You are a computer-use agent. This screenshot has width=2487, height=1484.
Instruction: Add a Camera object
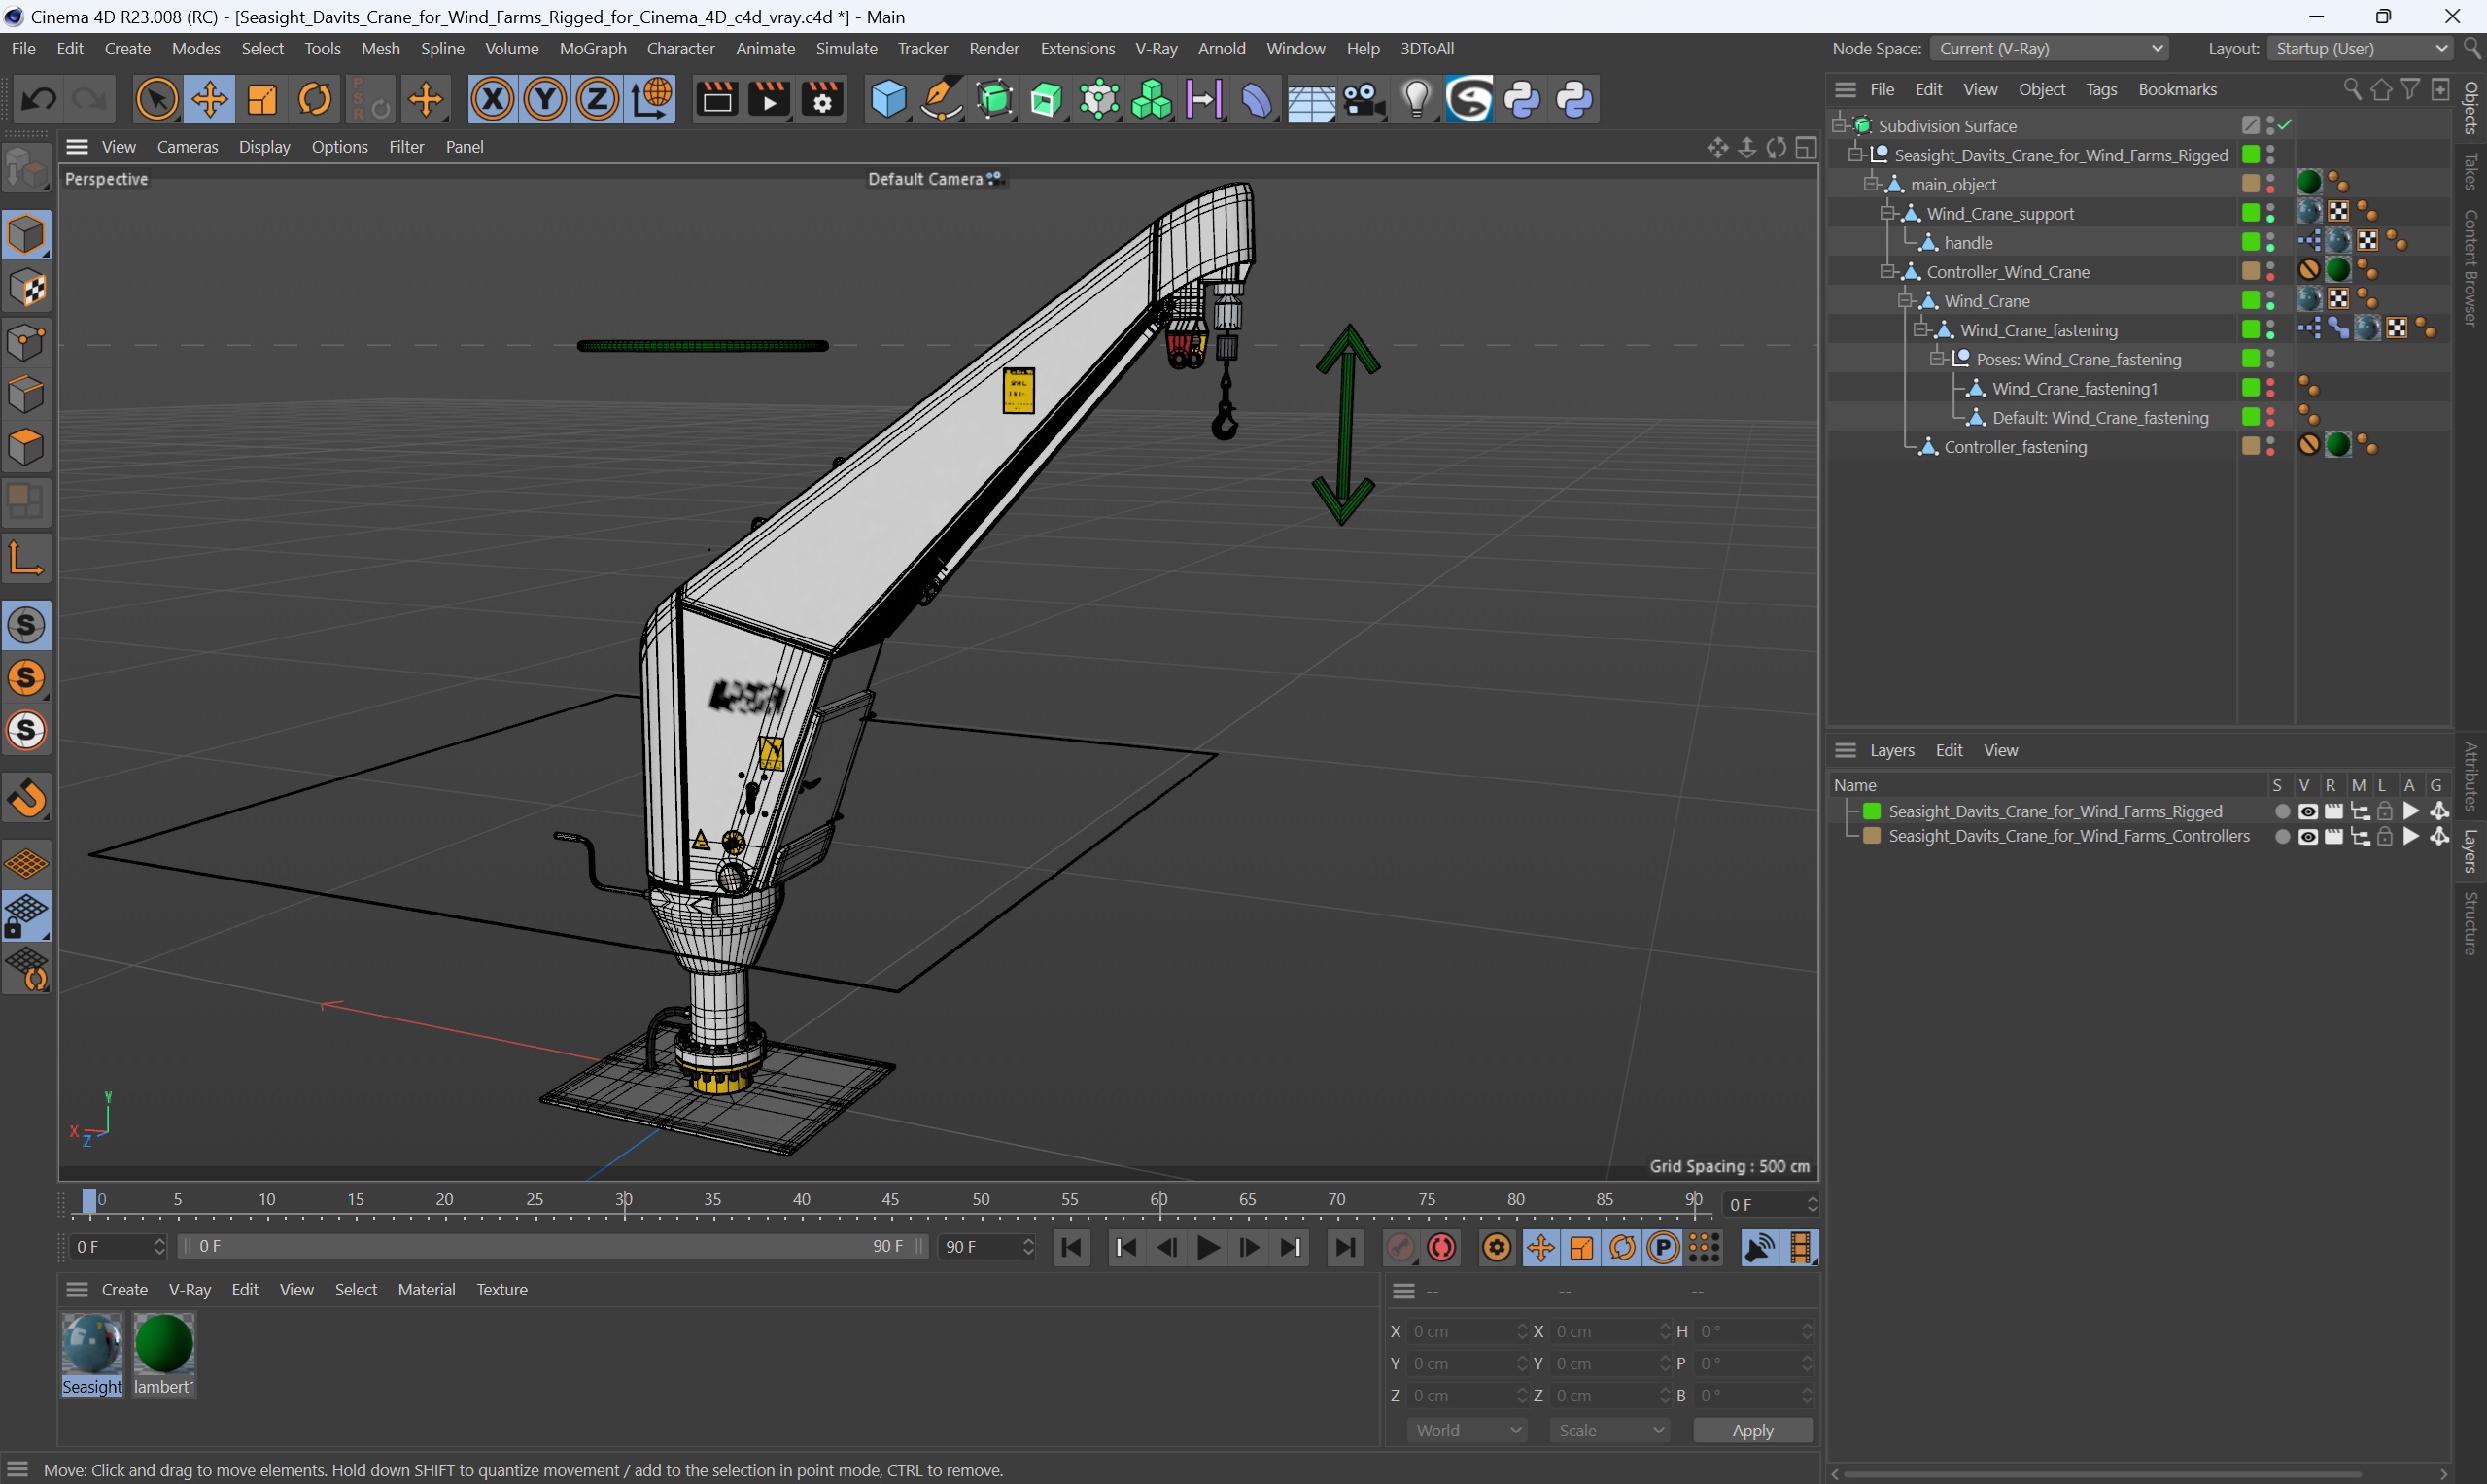pyautogui.click(x=1363, y=99)
